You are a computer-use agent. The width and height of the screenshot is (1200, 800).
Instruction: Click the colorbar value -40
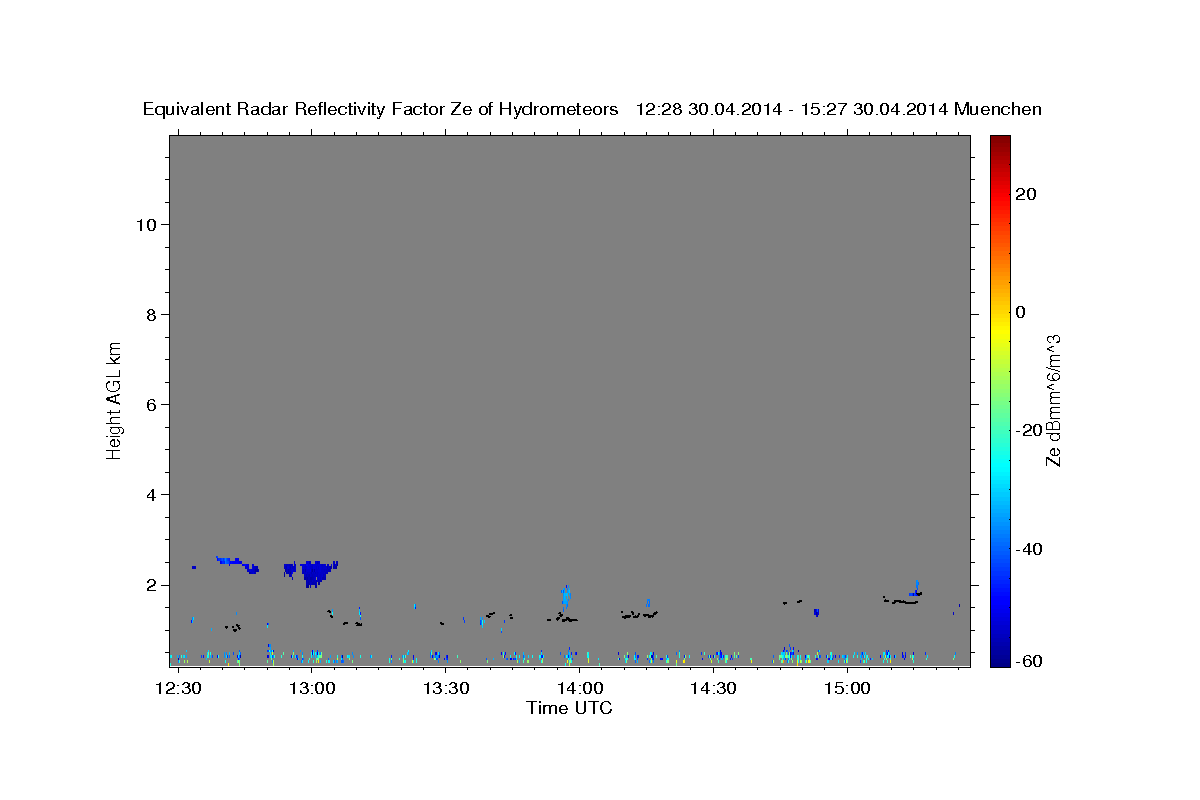coord(1029,549)
